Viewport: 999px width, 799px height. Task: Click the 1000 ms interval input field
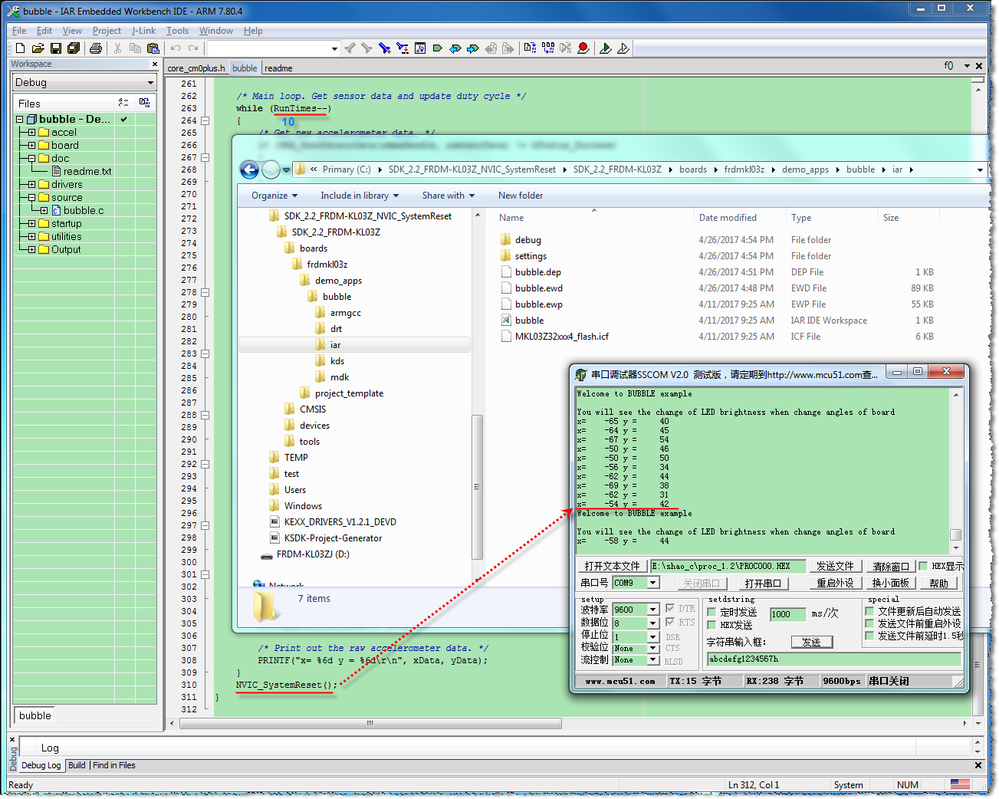(787, 614)
